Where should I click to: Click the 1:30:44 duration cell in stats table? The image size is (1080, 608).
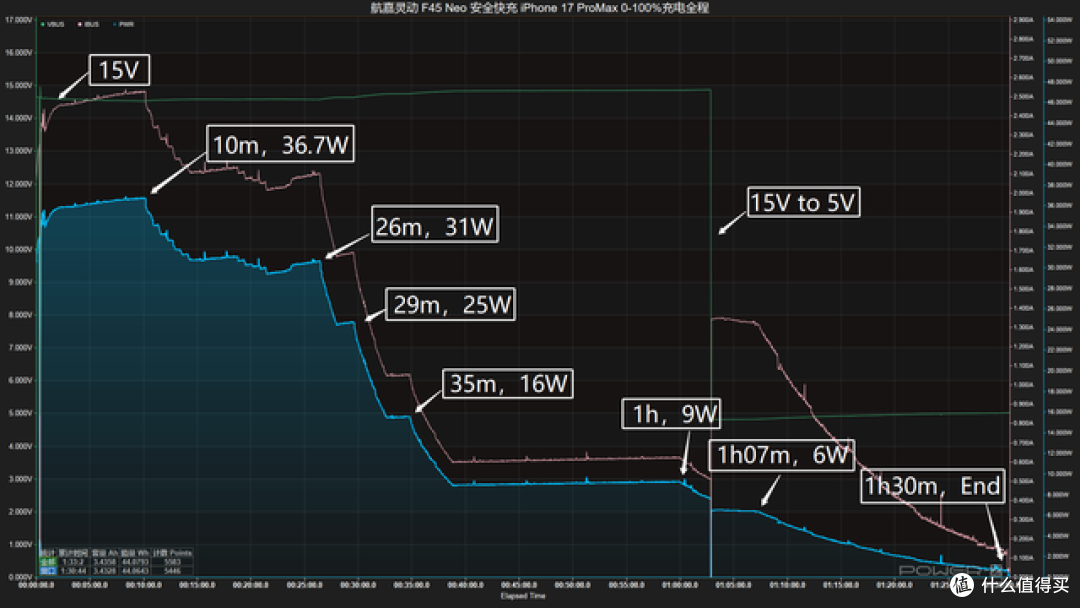(73, 571)
